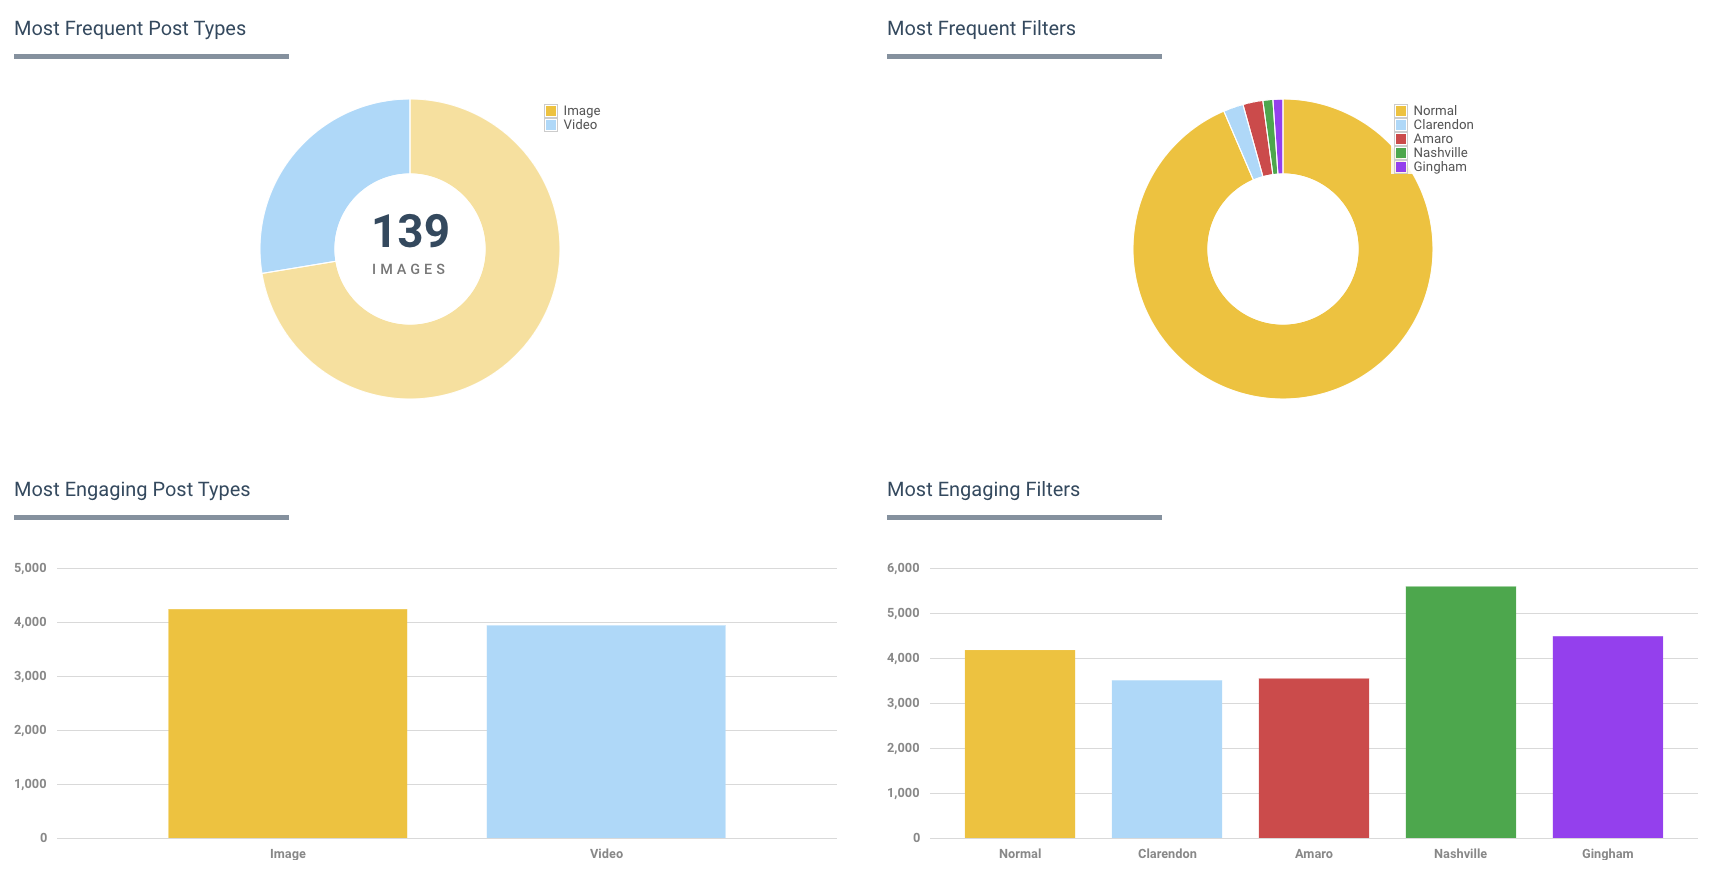Click the blue Video engagement bar

pos(606,731)
